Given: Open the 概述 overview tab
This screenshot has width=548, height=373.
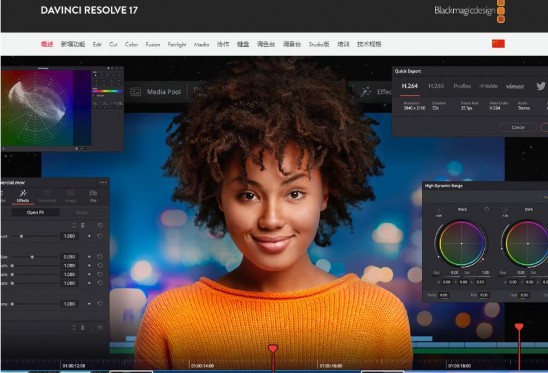Looking at the screenshot, I should [47, 44].
